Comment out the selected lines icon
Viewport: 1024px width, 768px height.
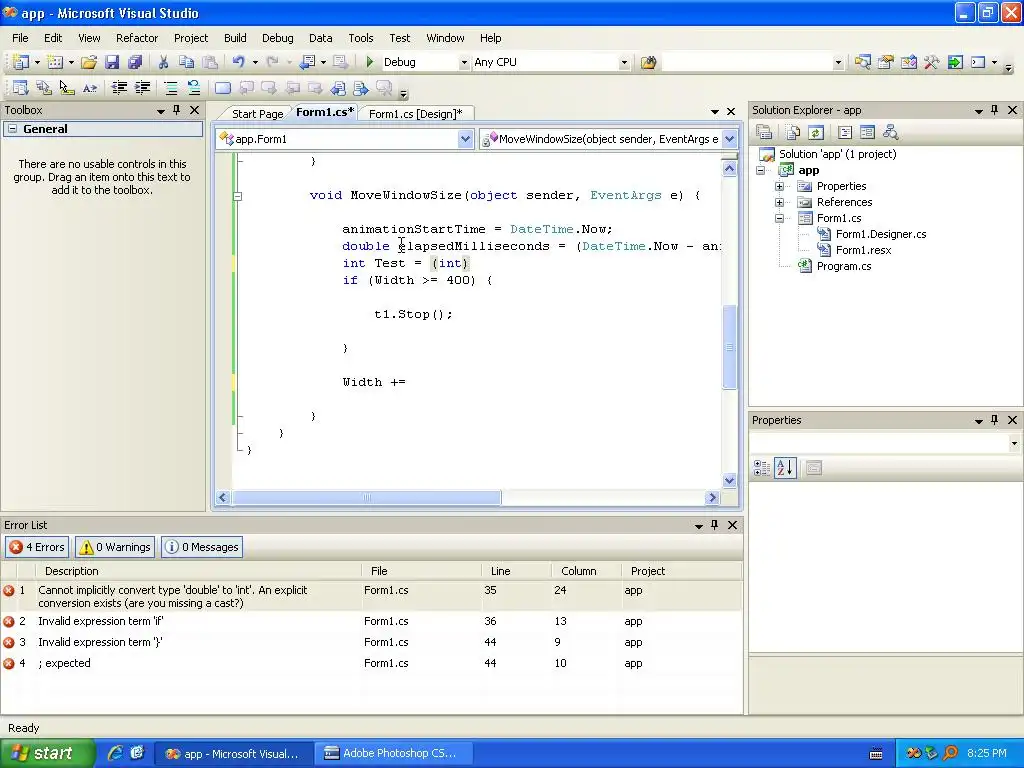pos(170,88)
